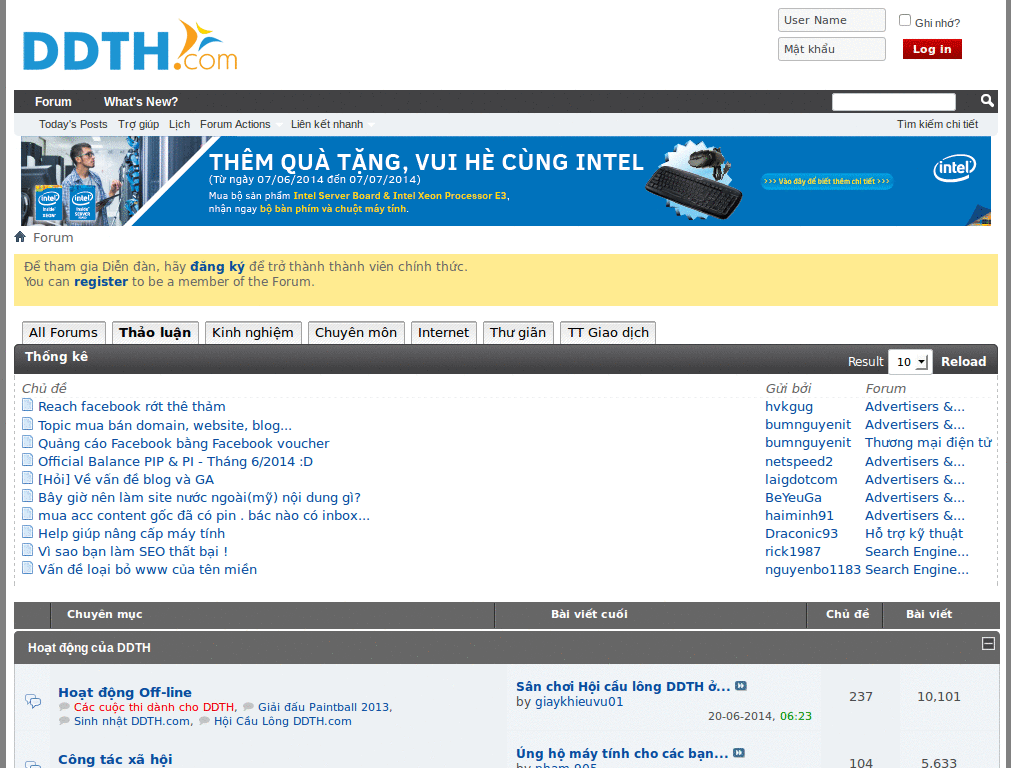Click subforum icon before Giải đấu Paintball 2013

[248, 707]
